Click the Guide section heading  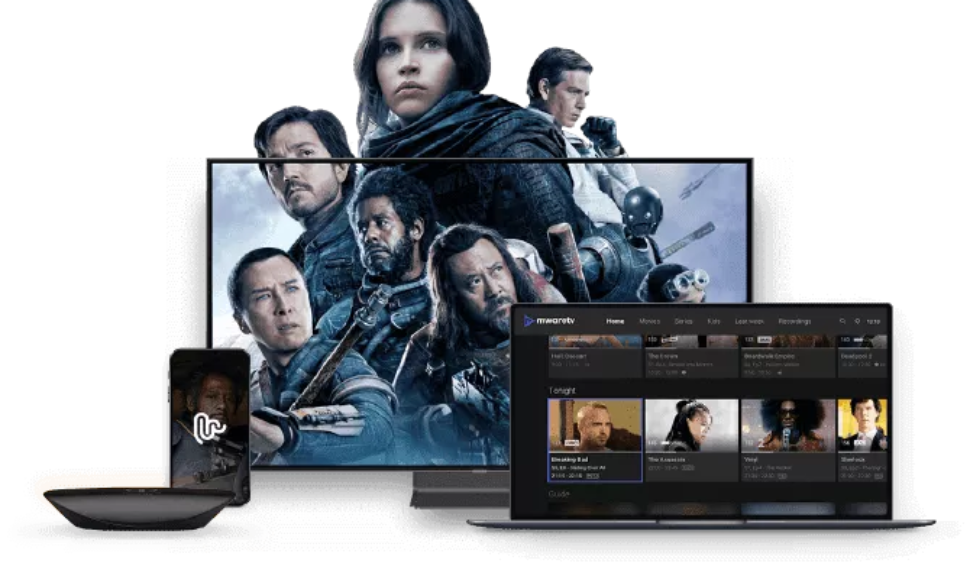coord(559,494)
